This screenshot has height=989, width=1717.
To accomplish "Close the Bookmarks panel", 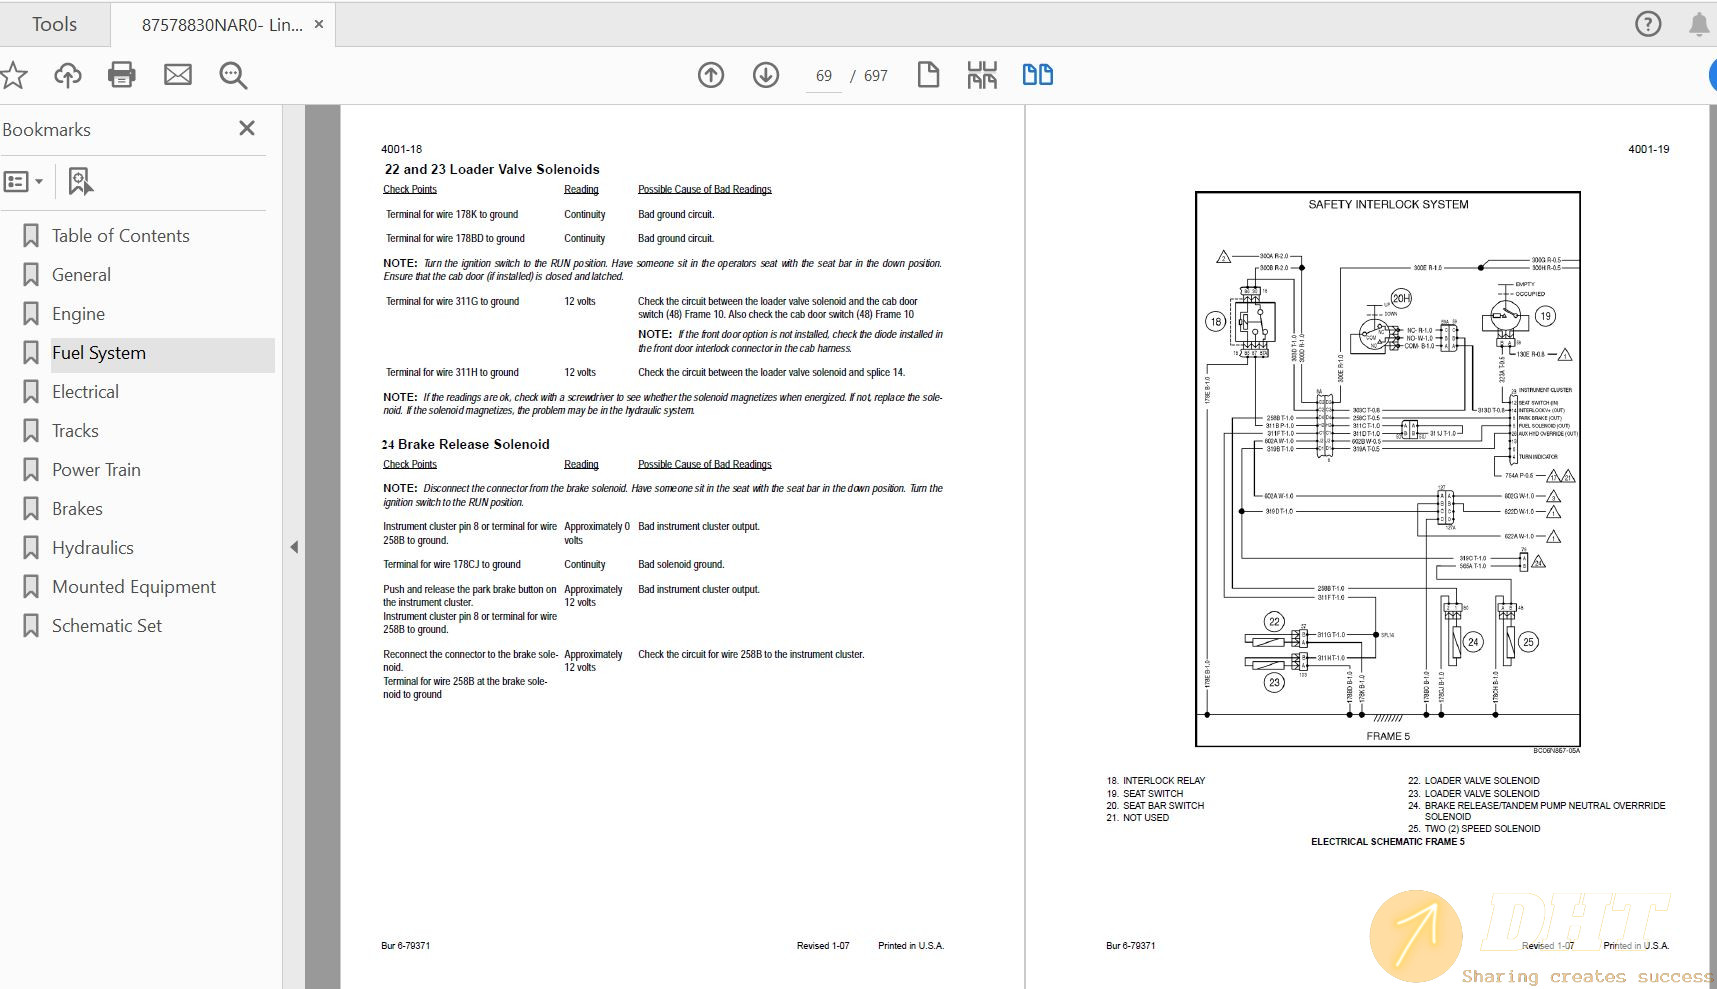I will (247, 129).
